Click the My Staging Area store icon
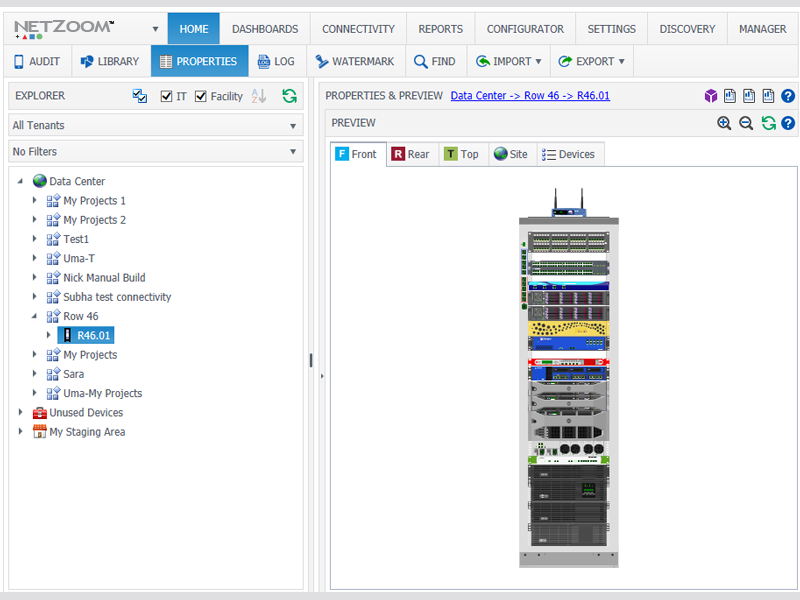800x600 pixels. [x=39, y=432]
